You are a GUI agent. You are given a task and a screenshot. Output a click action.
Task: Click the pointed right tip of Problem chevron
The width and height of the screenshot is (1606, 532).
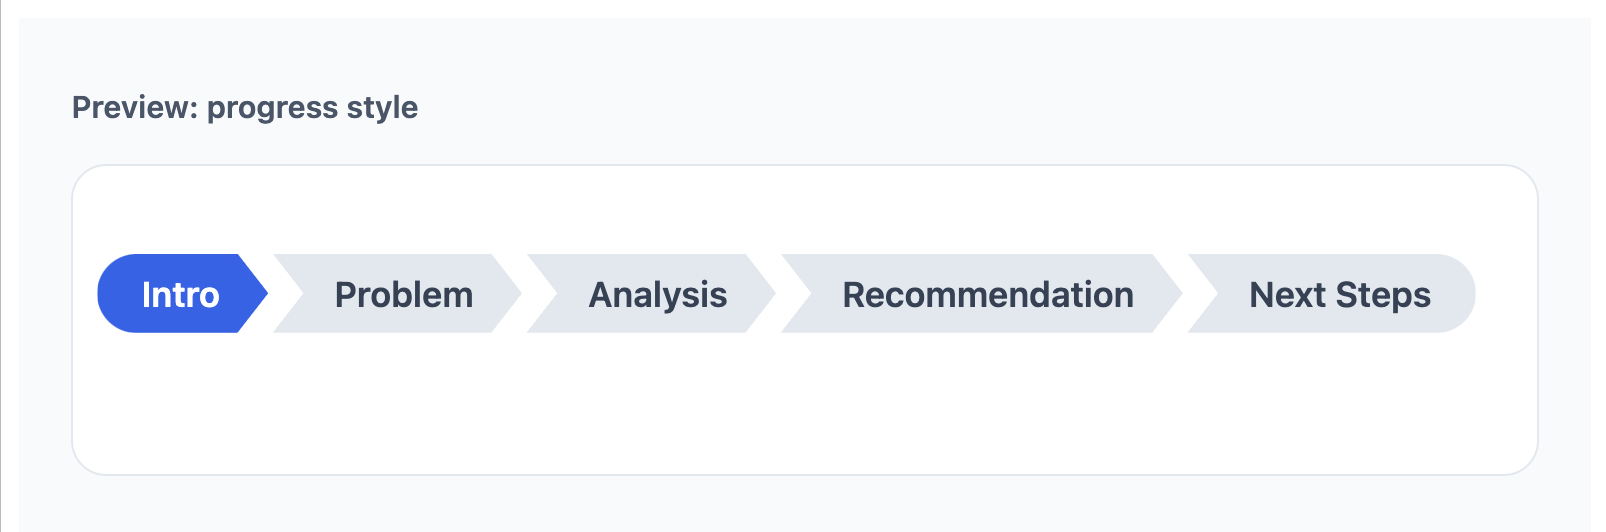509,294
